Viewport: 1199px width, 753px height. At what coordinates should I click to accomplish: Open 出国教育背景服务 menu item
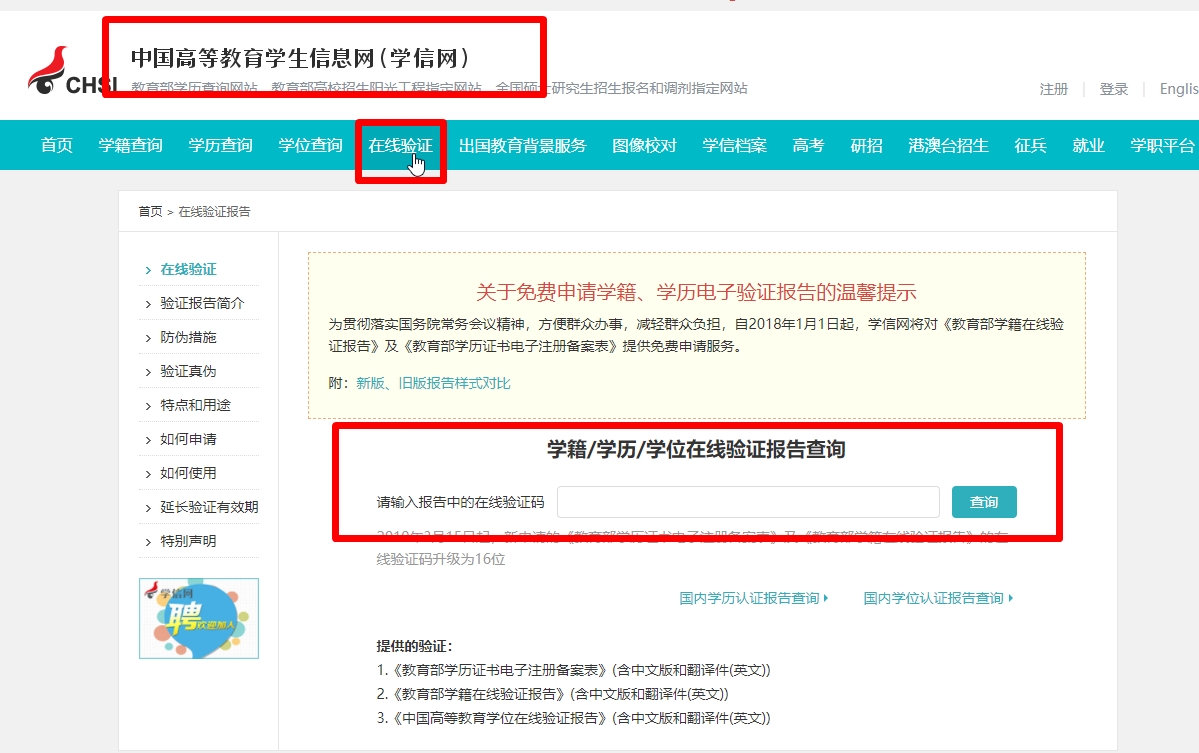coord(522,145)
